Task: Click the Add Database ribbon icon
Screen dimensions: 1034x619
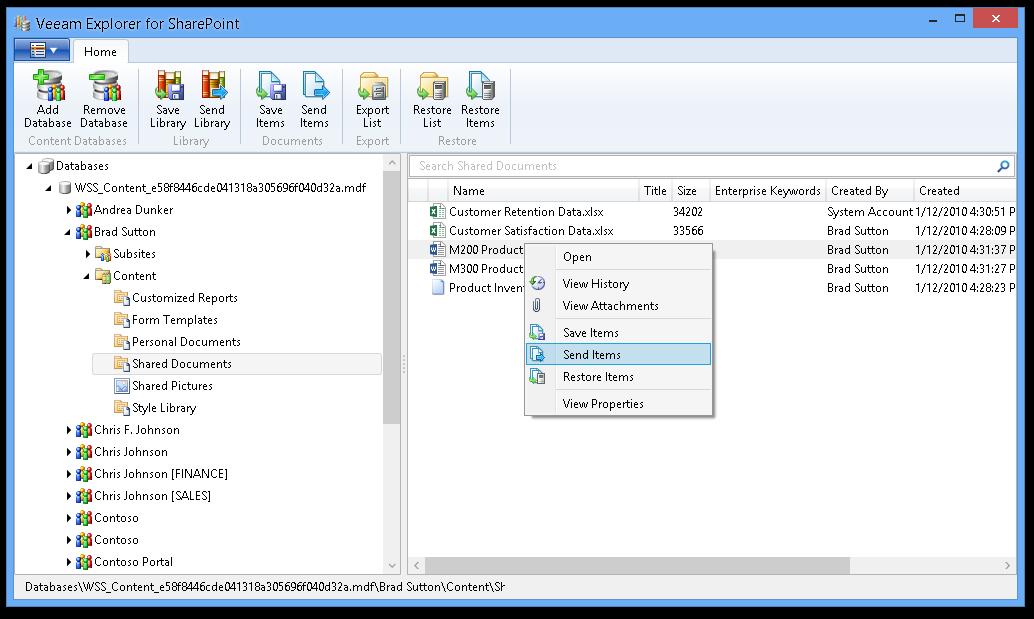Action: click(x=48, y=86)
